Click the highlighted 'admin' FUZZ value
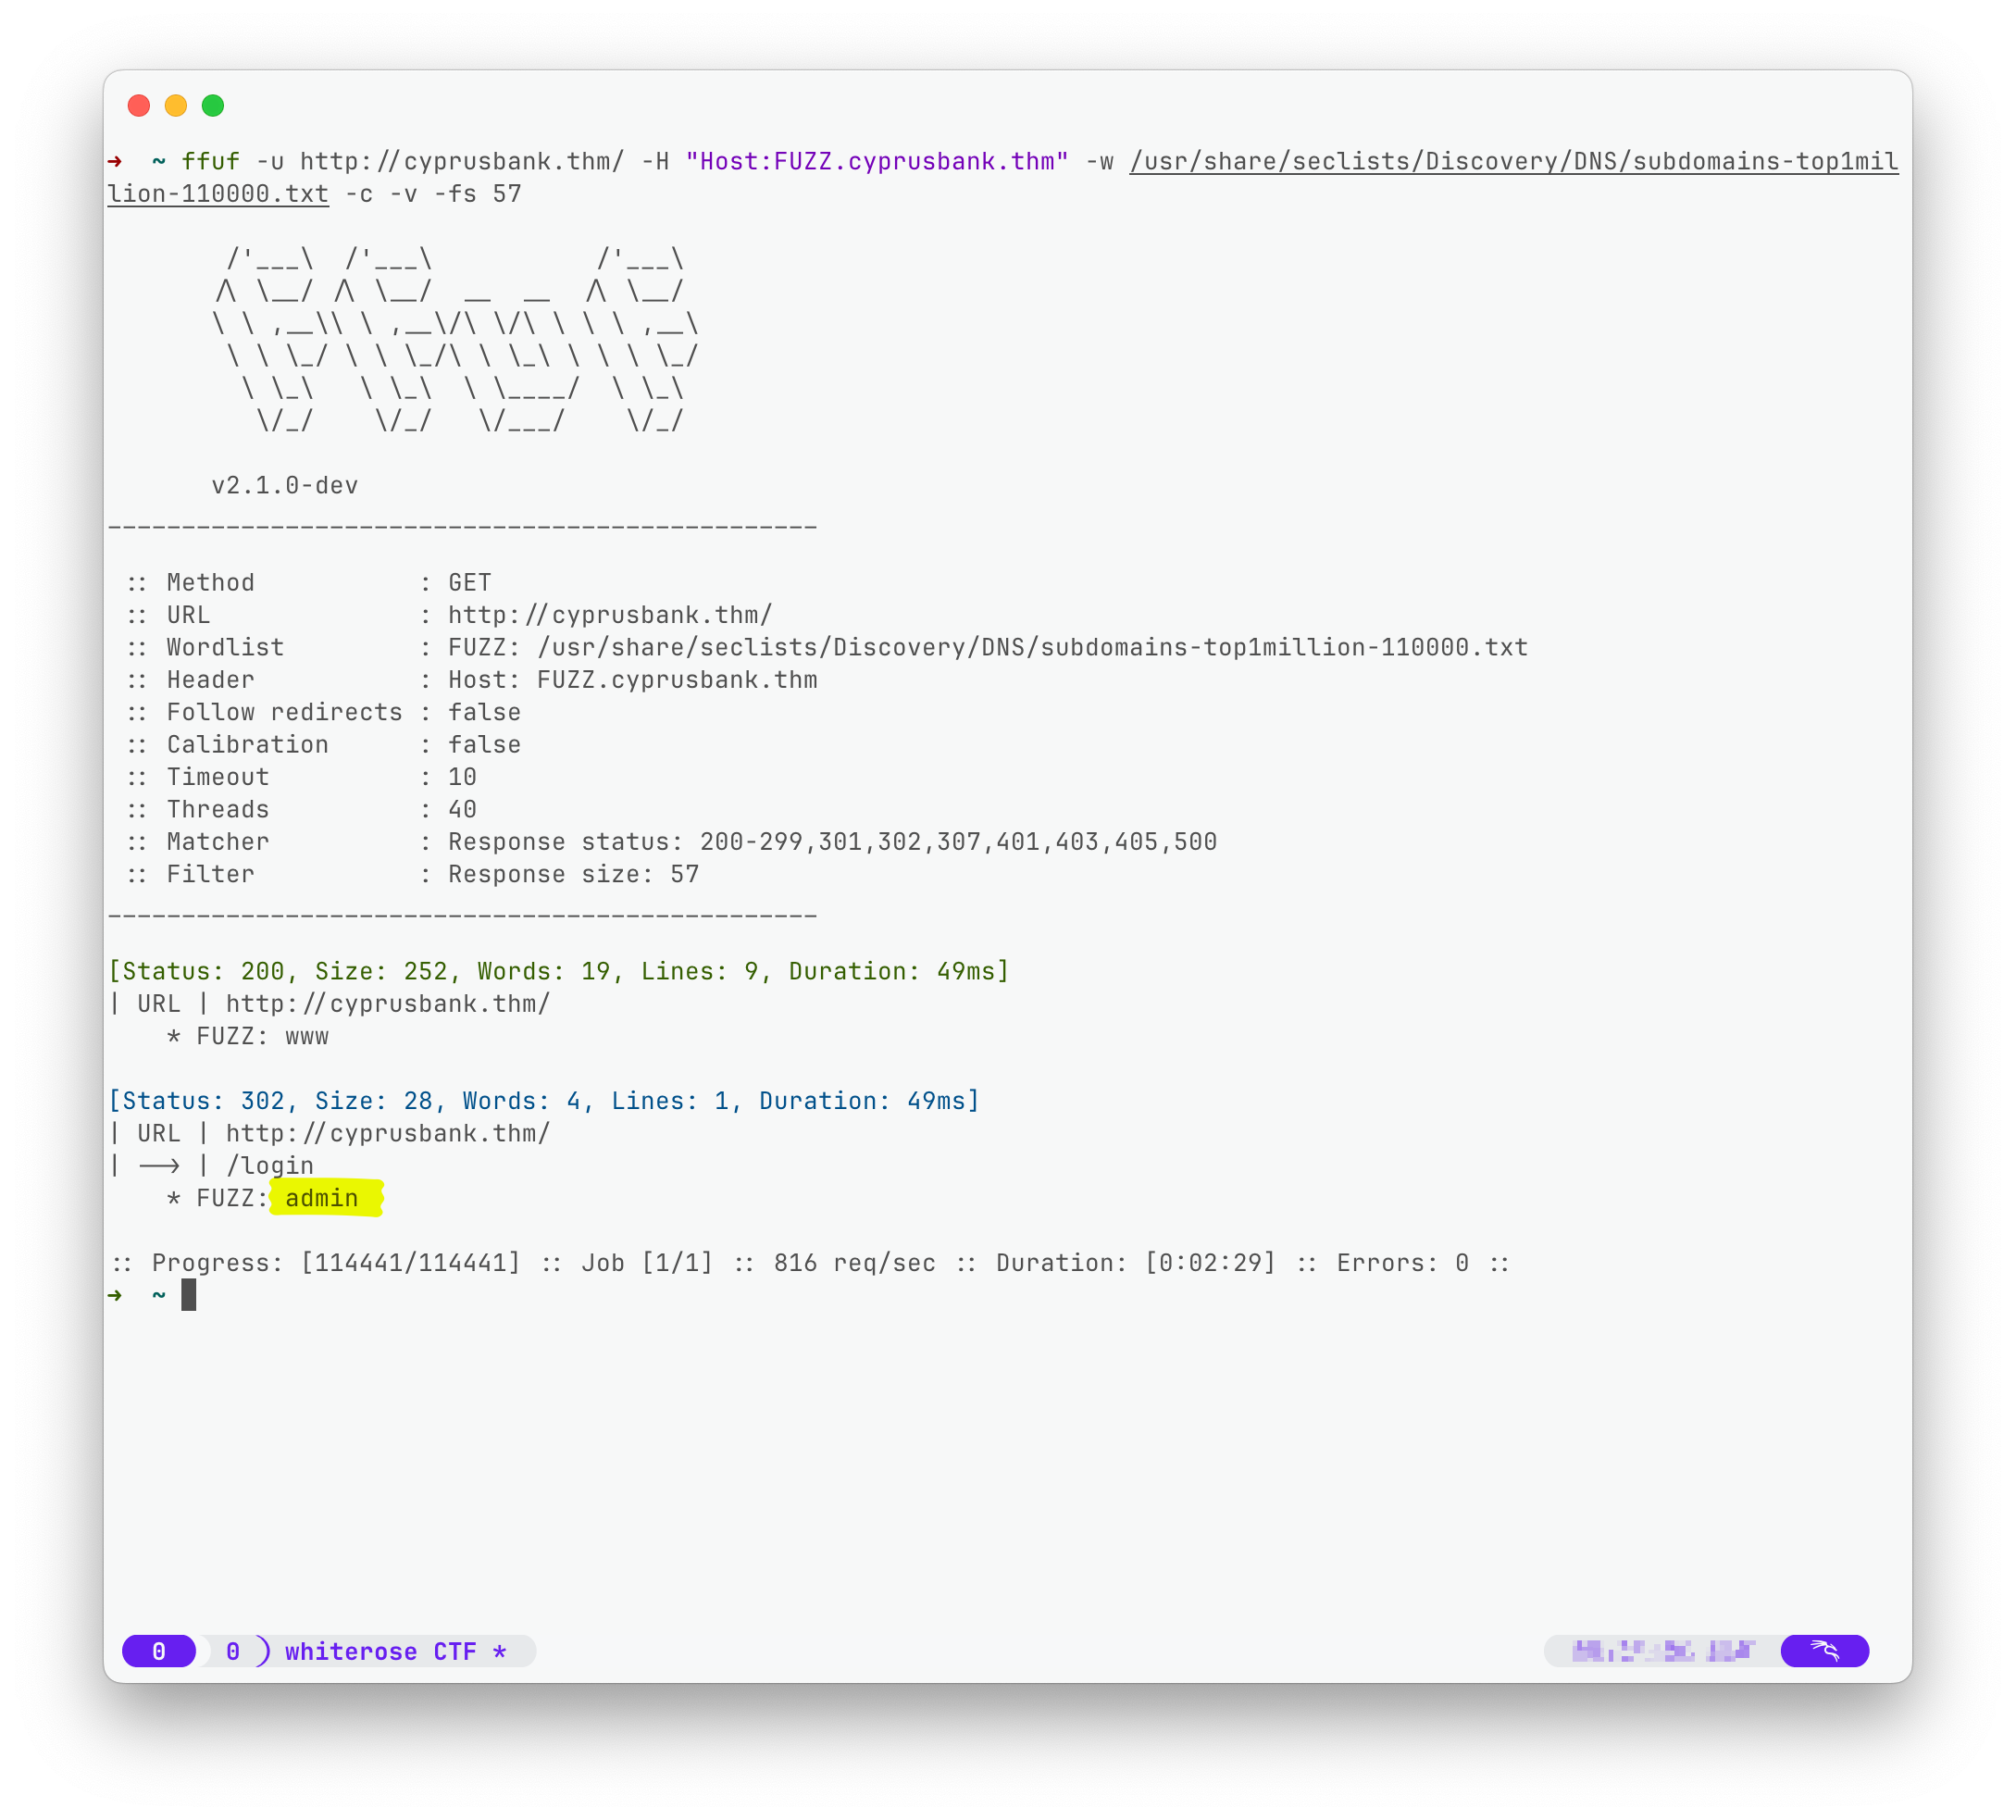The image size is (2016, 1820). click(x=322, y=1198)
